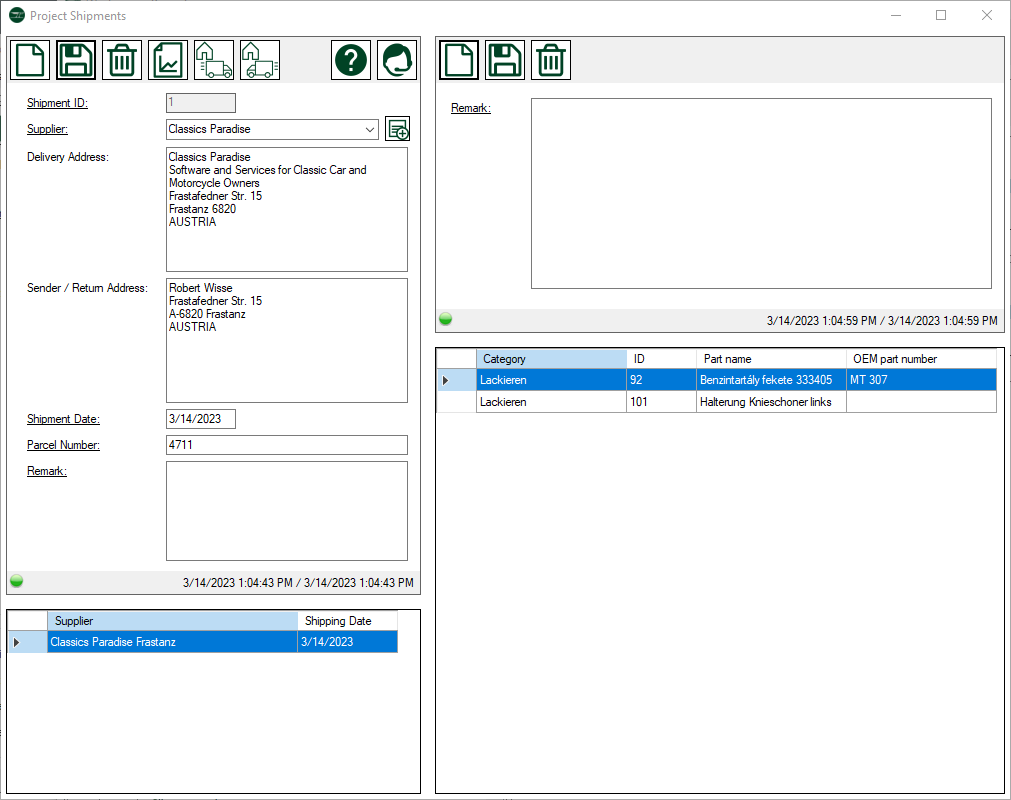Create a new part entry in right panel
Screen dimensions: 1011x800
coord(459,60)
